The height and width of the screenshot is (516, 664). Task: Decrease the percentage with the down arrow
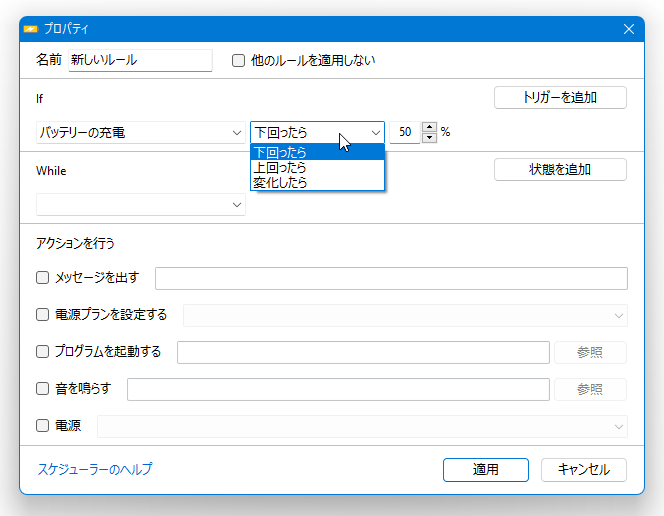coord(429,138)
